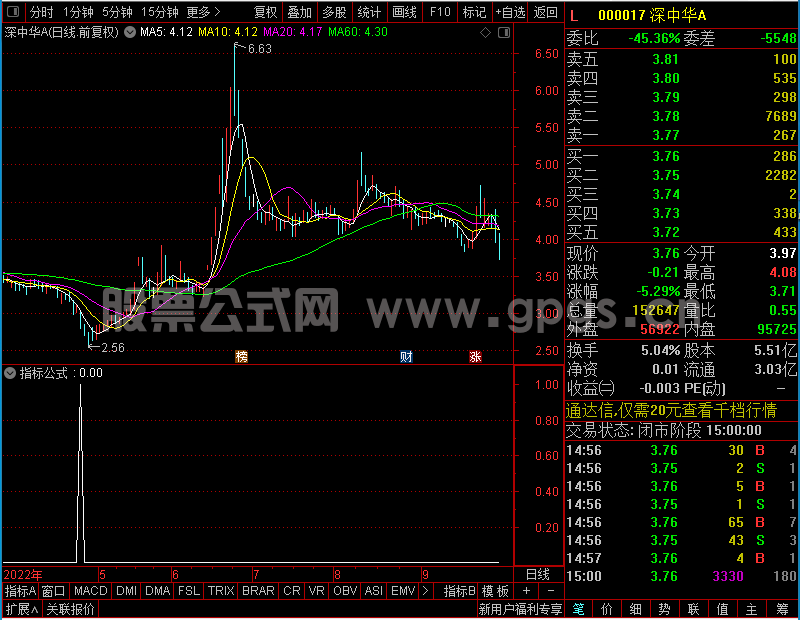
Task: Select the EMV indicator
Action: click(403, 591)
